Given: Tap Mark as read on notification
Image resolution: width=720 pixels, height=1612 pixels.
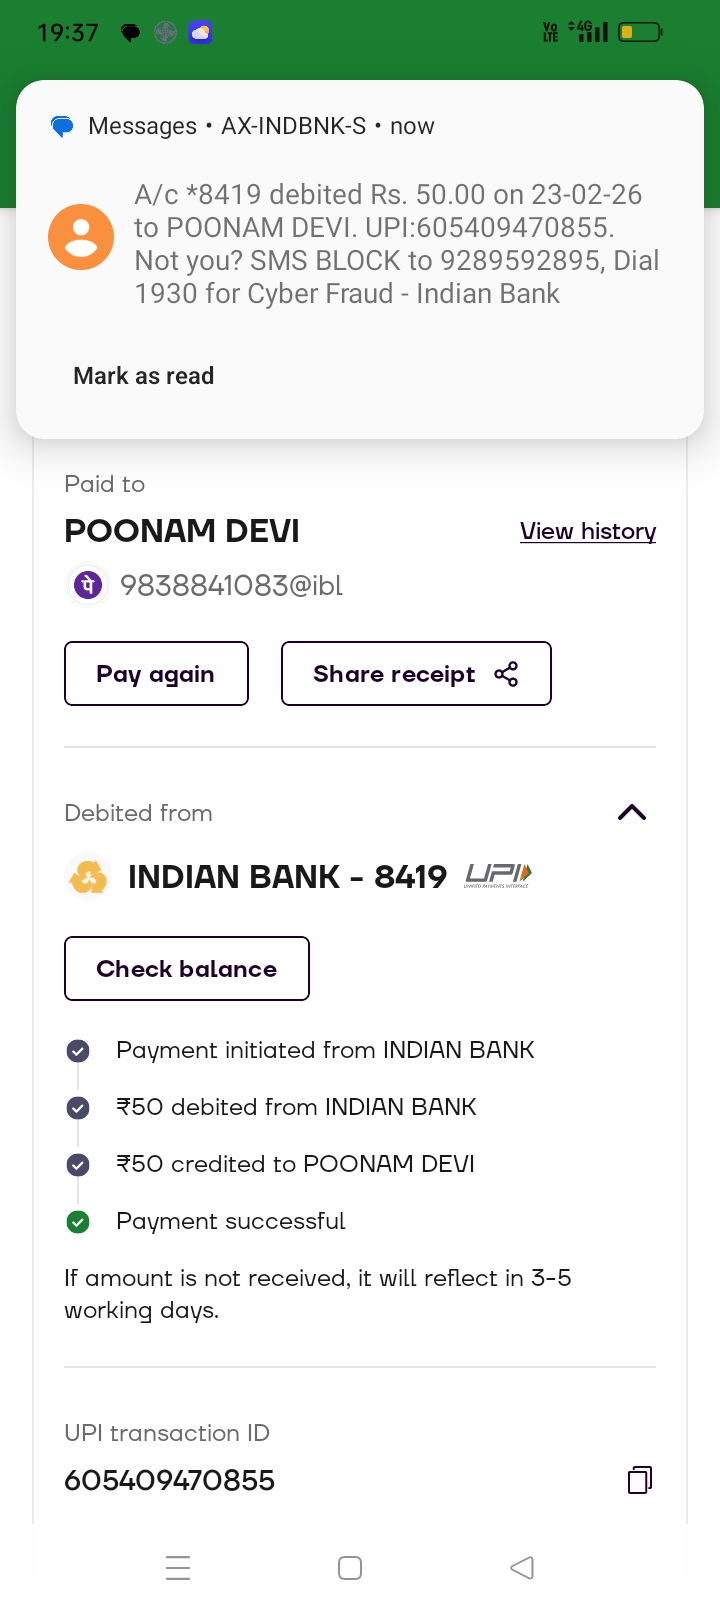Looking at the screenshot, I should (x=144, y=376).
